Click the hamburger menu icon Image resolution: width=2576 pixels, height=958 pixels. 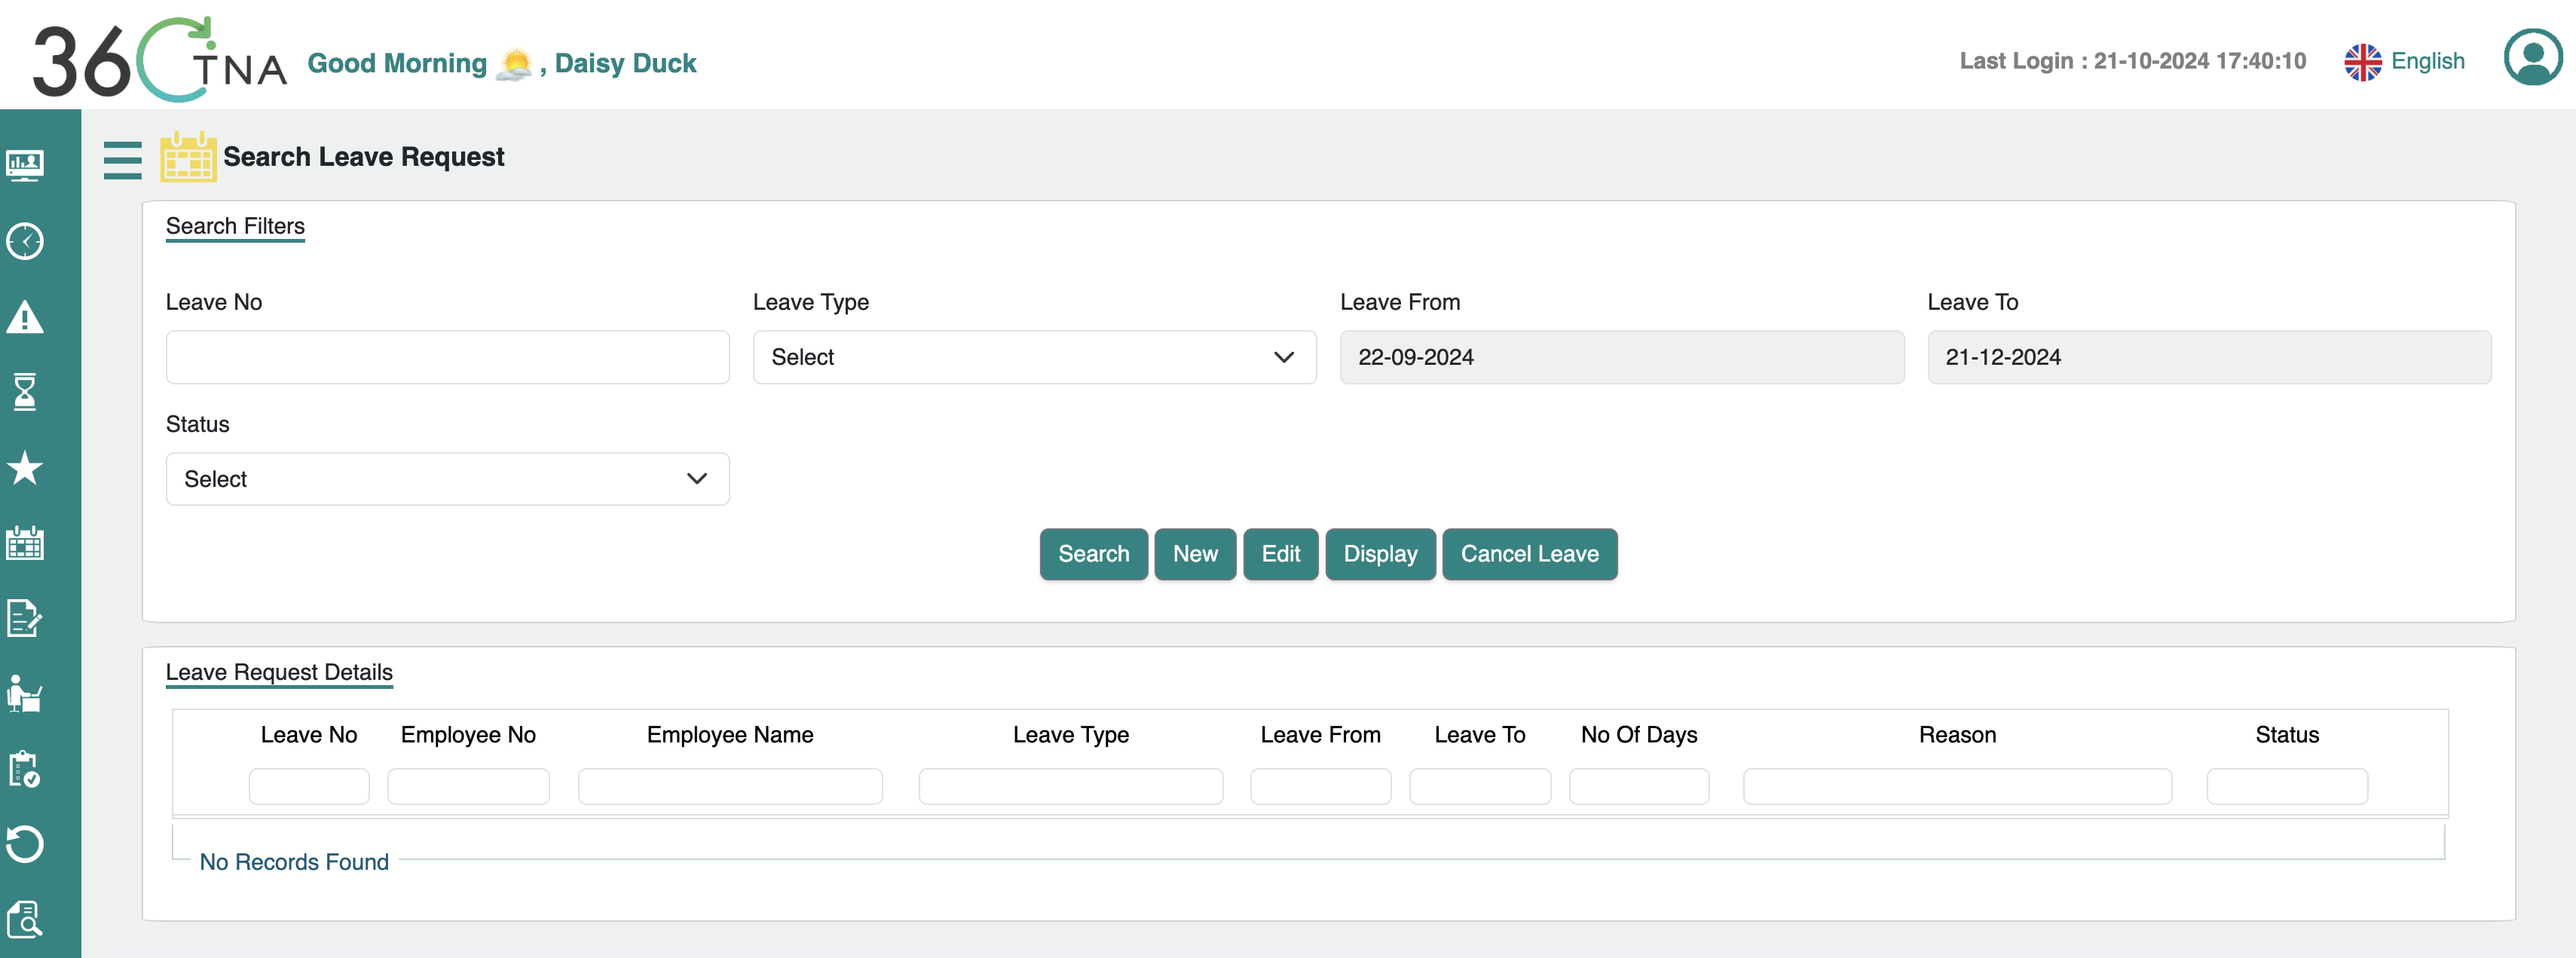(x=121, y=159)
